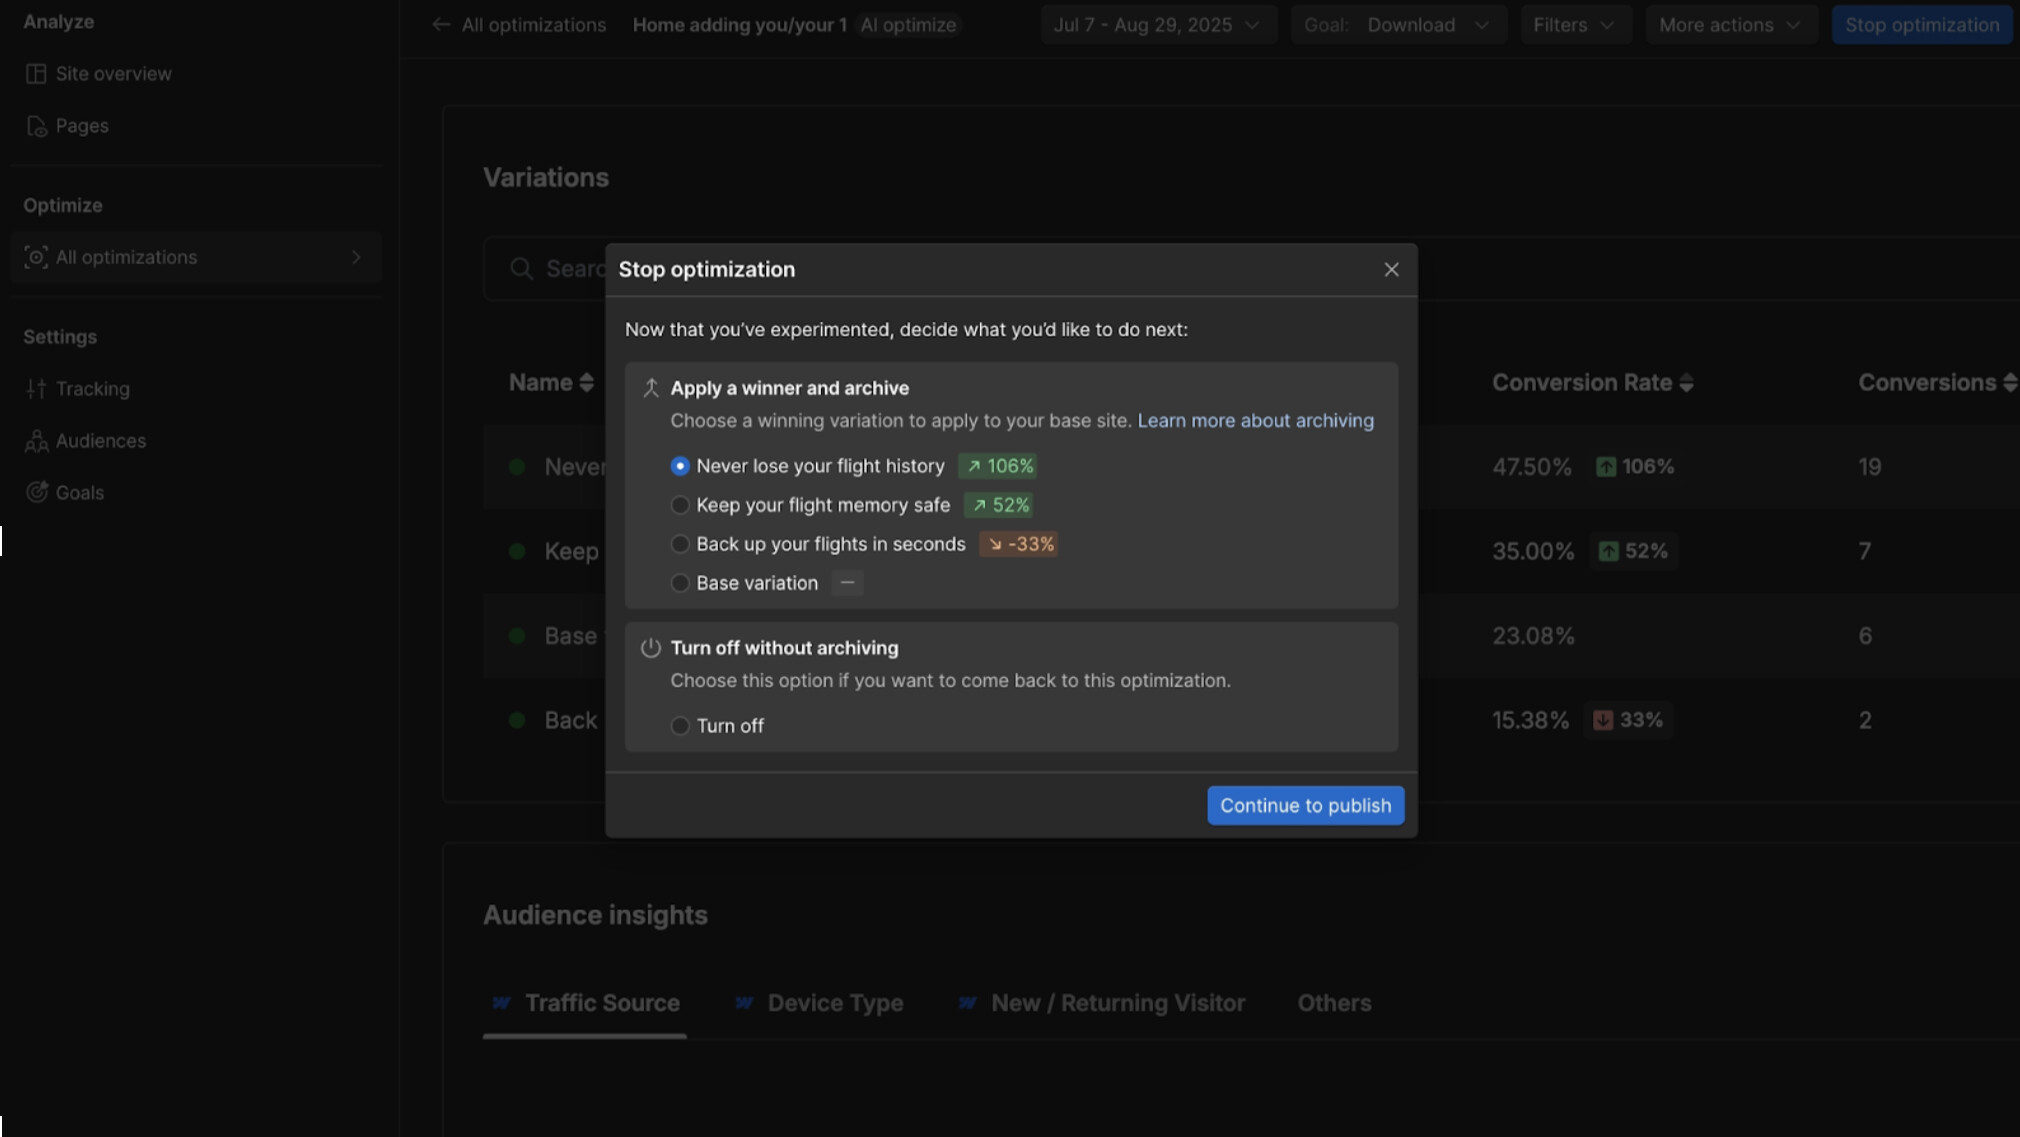Click the Audiences icon in sidebar
The height and width of the screenshot is (1137, 2020).
36,441
